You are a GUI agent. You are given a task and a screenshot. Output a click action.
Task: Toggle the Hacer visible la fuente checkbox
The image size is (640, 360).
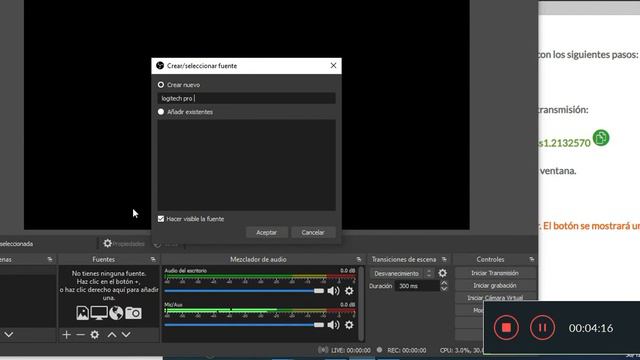(x=161, y=219)
